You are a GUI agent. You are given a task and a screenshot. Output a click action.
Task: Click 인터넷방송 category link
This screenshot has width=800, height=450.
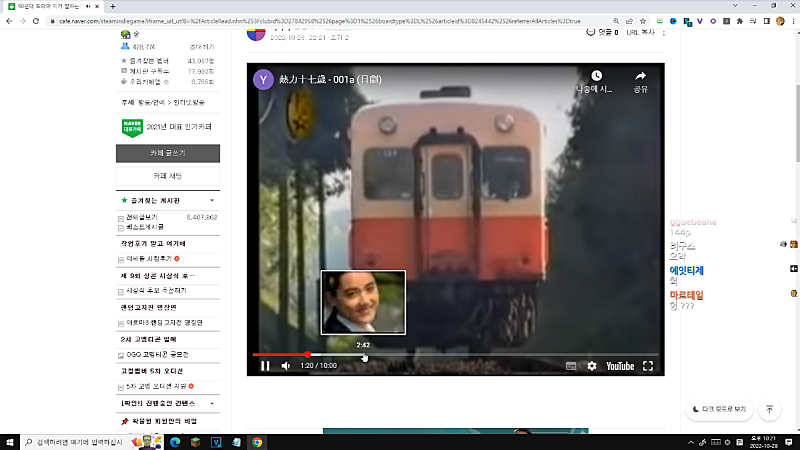tap(189, 103)
